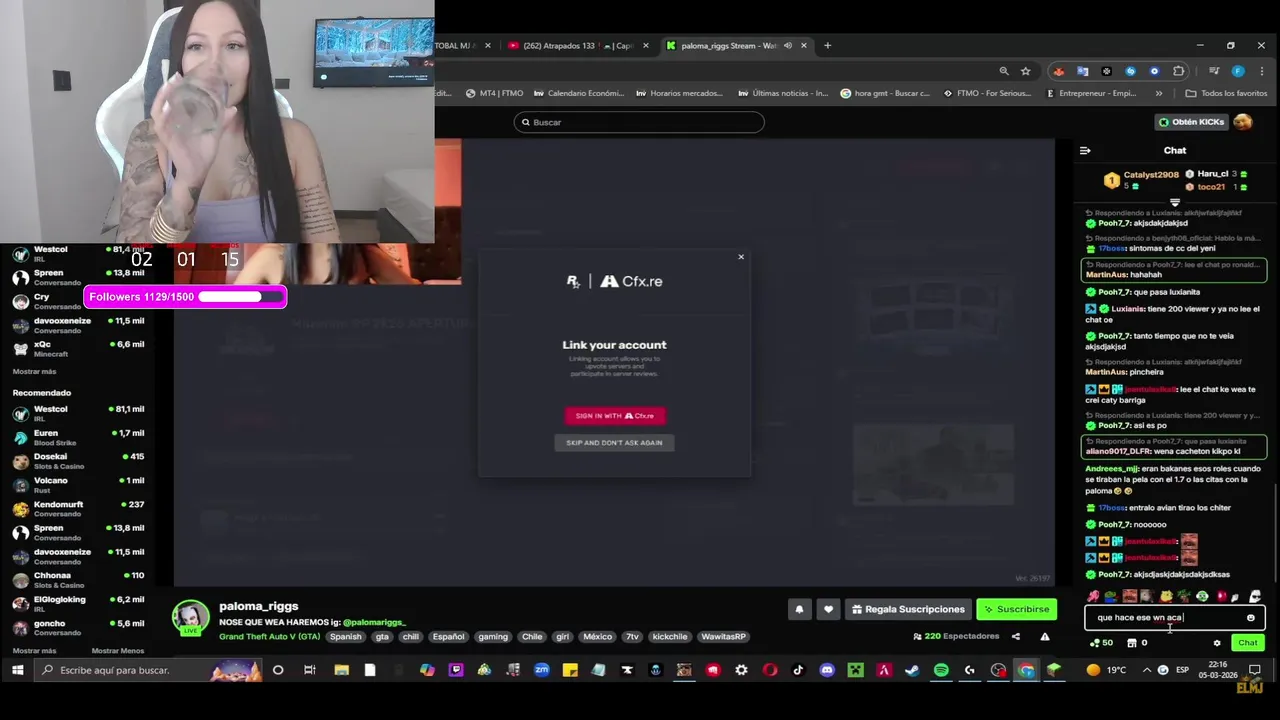Image resolution: width=1280 pixels, height=720 pixels.
Task: Click the Grand Theft Auto V (GTA) category link
Action: point(270,636)
